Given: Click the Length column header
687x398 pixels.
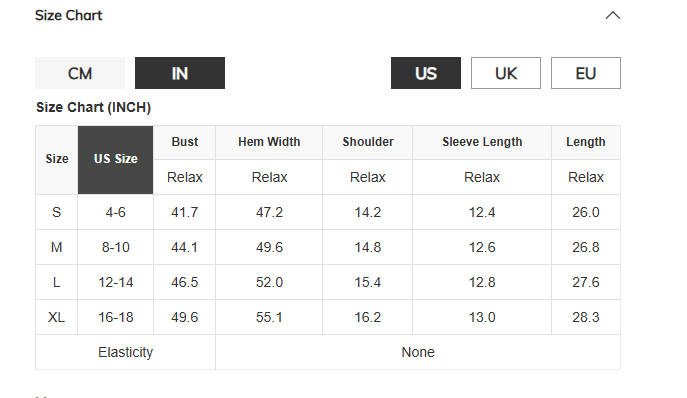Looking at the screenshot, I should coord(586,142).
